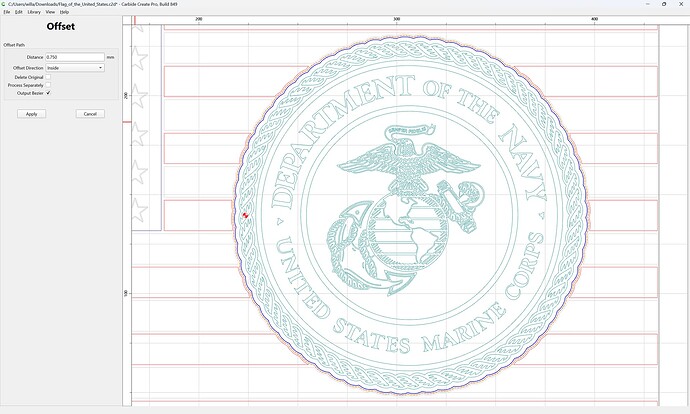
Task: Open the Help menu
Action: coord(64,12)
